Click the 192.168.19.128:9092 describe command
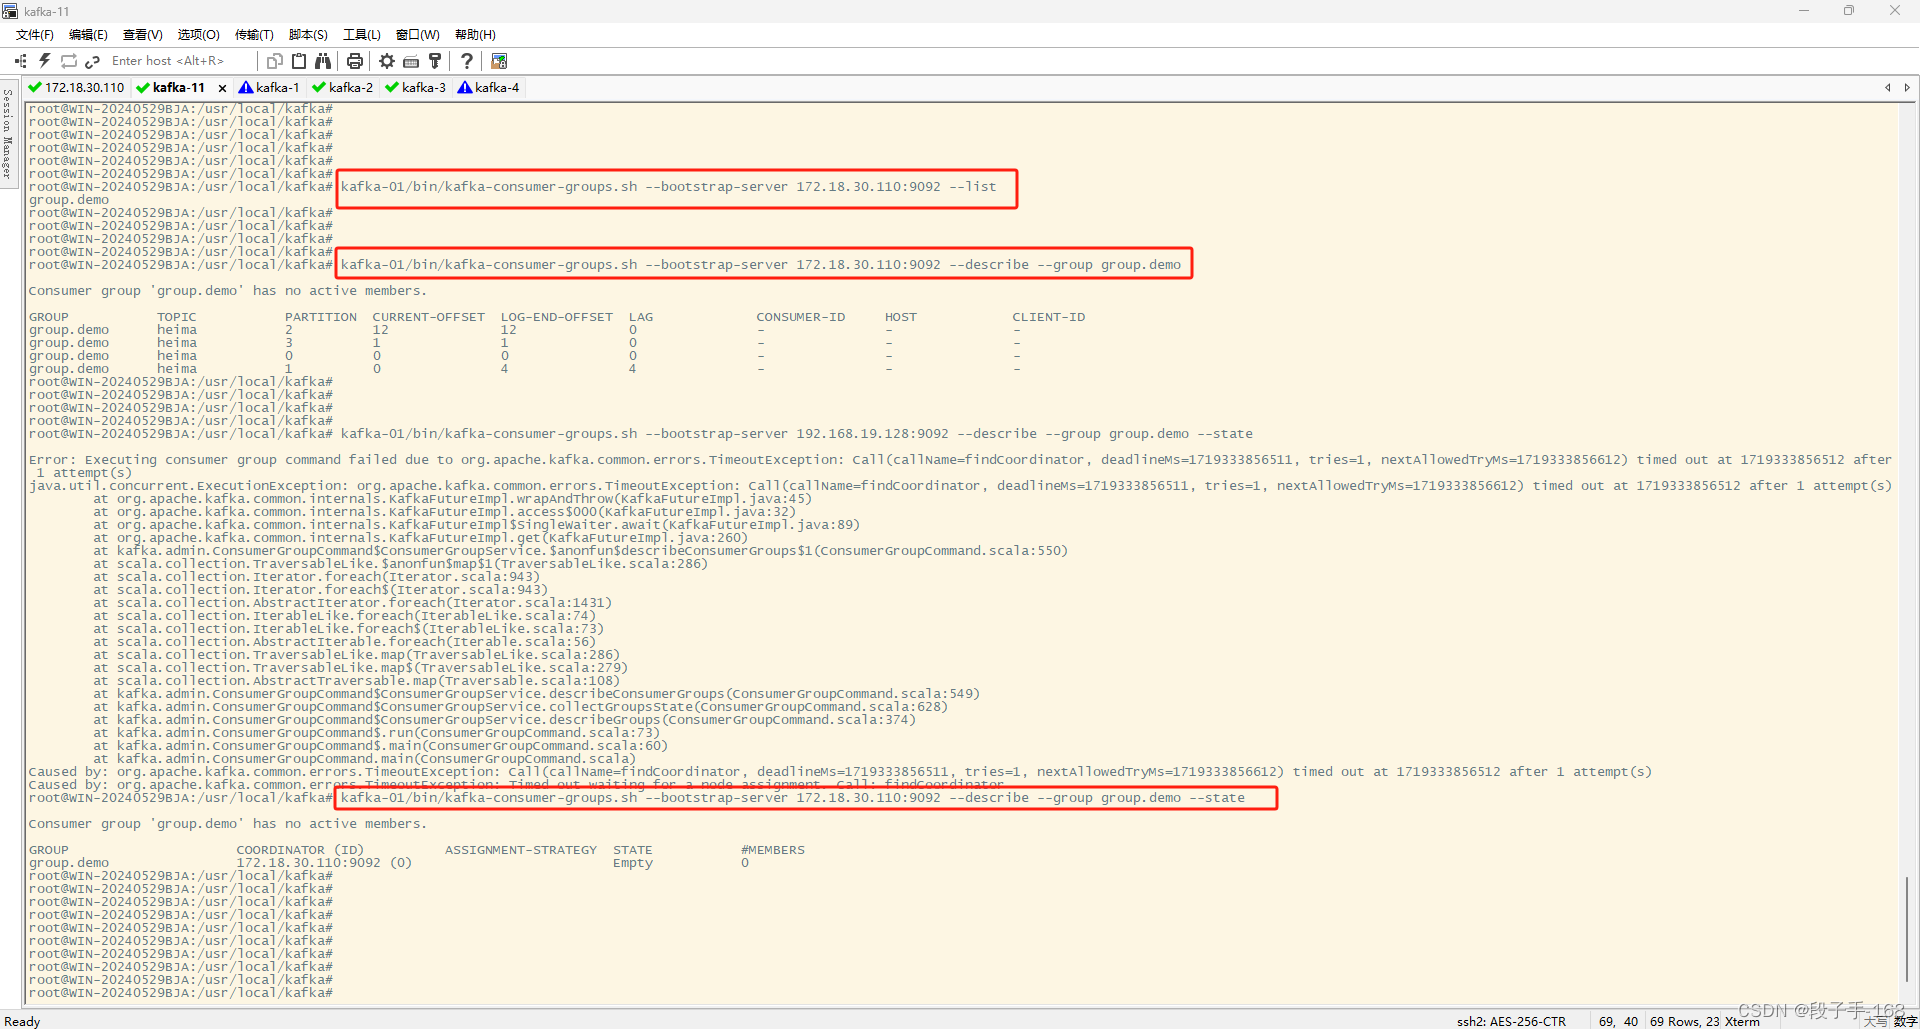This screenshot has height=1029, width=1920. (x=796, y=434)
